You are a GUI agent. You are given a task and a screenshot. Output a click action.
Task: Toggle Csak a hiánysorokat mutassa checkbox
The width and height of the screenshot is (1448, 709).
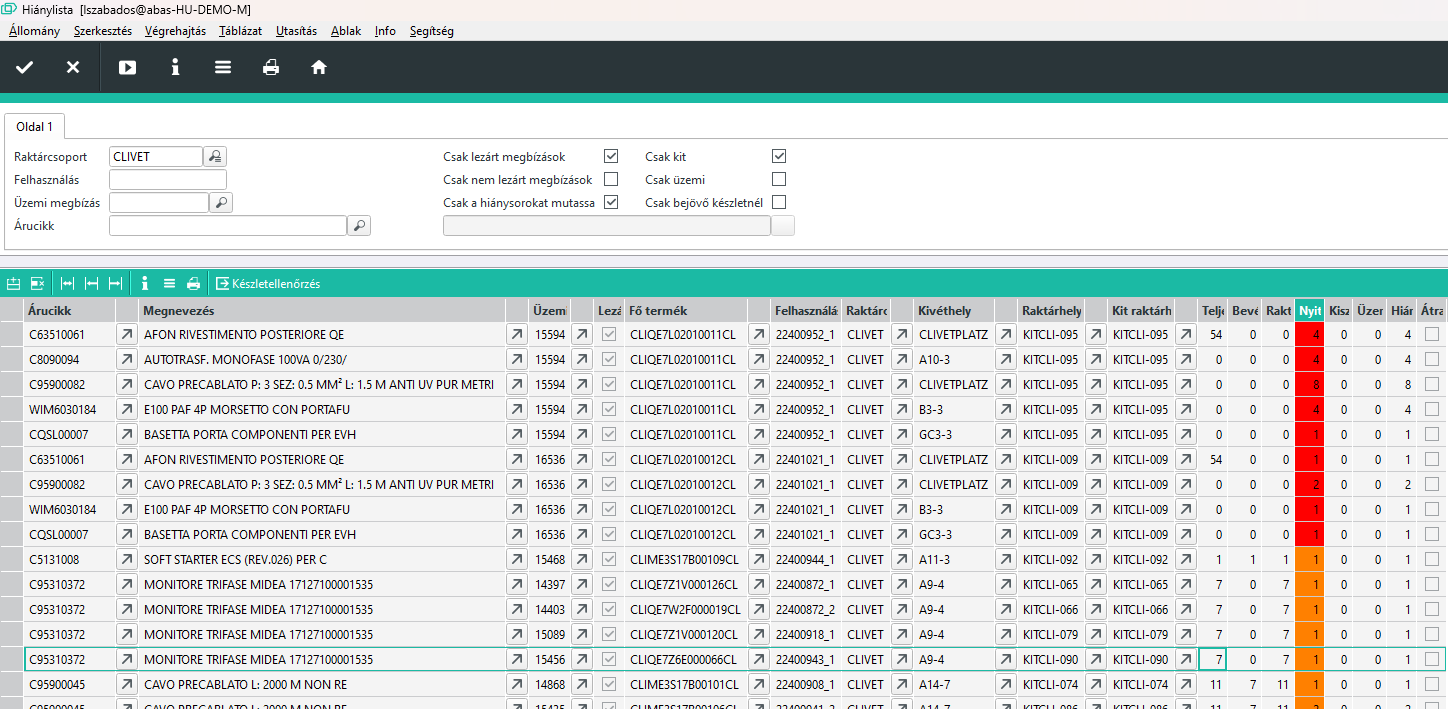pyautogui.click(x=611, y=202)
